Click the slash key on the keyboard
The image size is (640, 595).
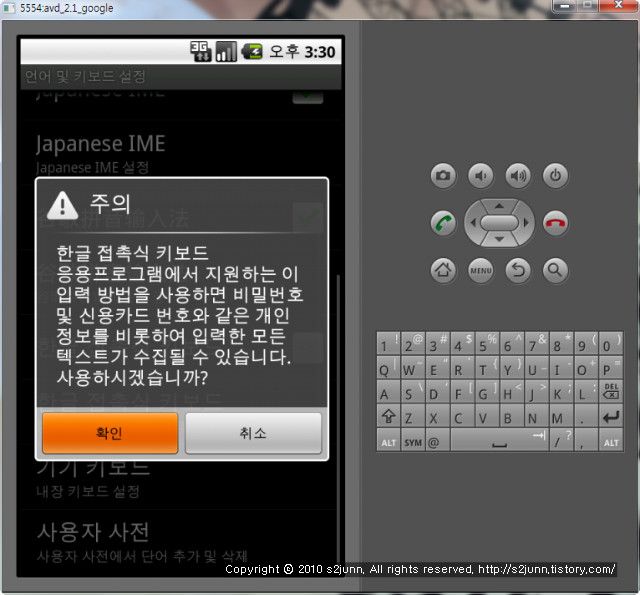pyautogui.click(x=562, y=440)
